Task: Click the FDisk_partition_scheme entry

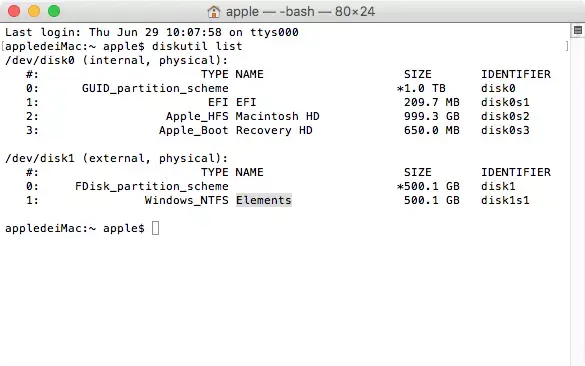Action: pos(151,186)
